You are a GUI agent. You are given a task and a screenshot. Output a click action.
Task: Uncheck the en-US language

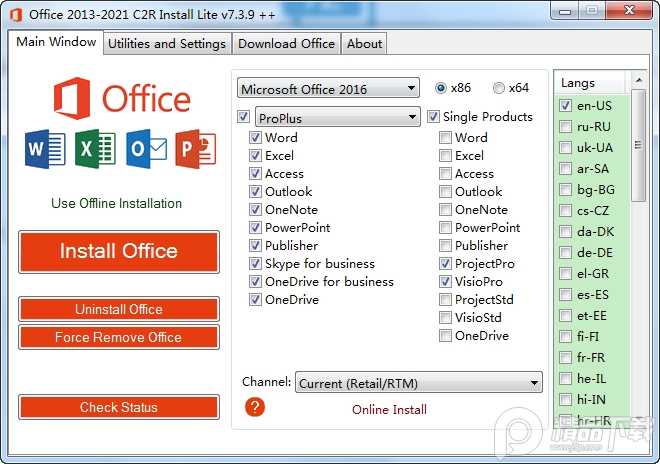(565, 106)
